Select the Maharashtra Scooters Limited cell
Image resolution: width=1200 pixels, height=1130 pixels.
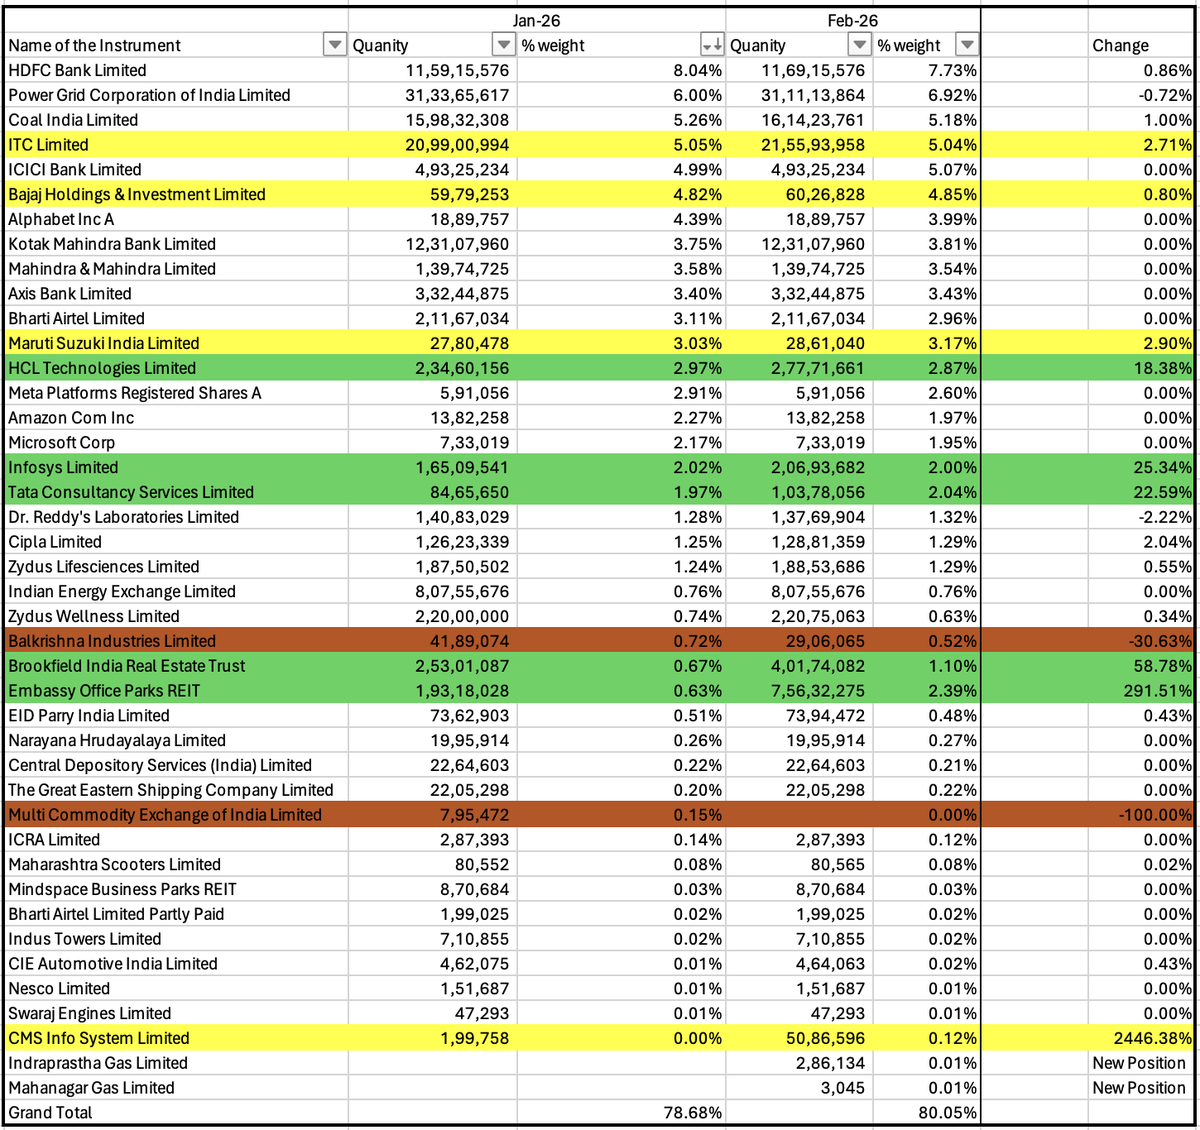[176, 864]
